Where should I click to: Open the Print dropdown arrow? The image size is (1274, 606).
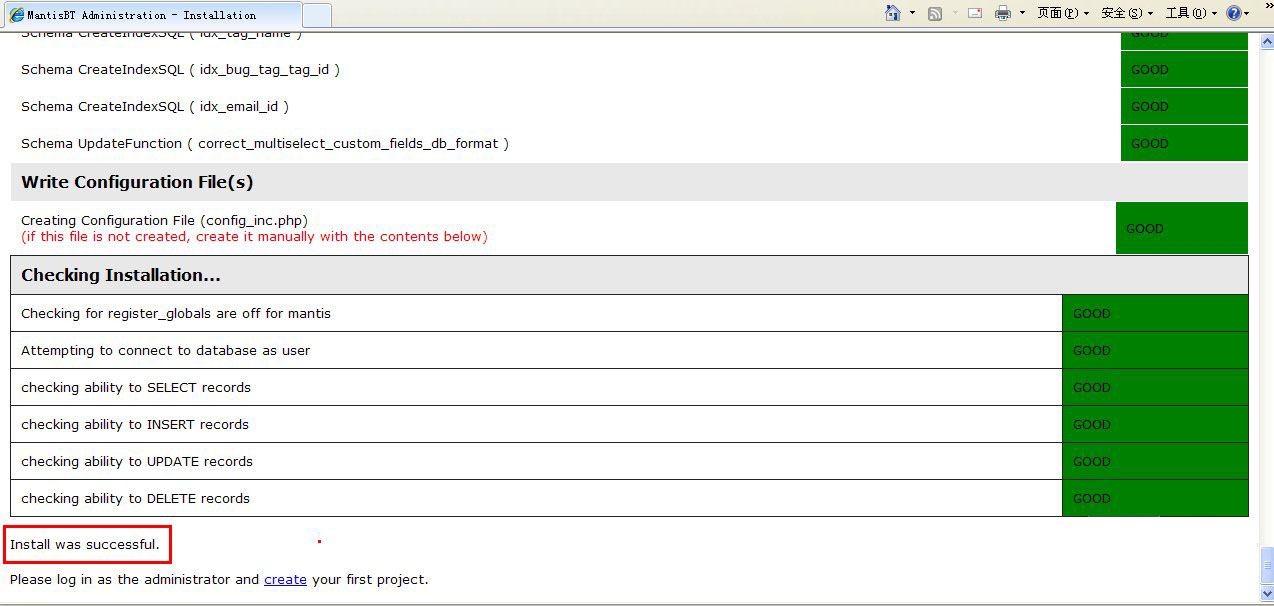(x=1022, y=14)
